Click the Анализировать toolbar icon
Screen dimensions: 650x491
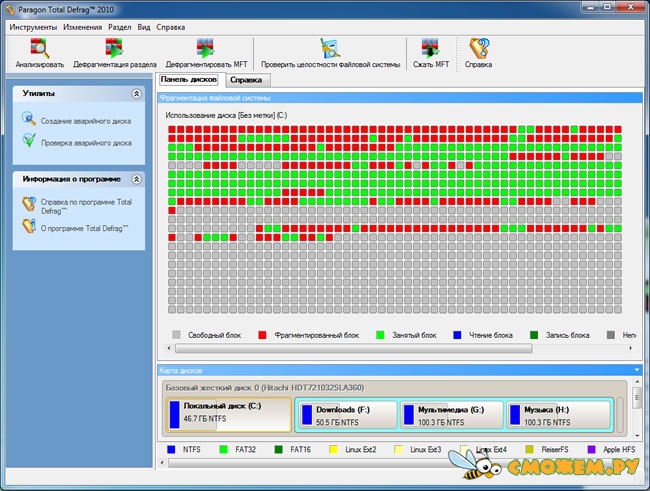click(39, 48)
